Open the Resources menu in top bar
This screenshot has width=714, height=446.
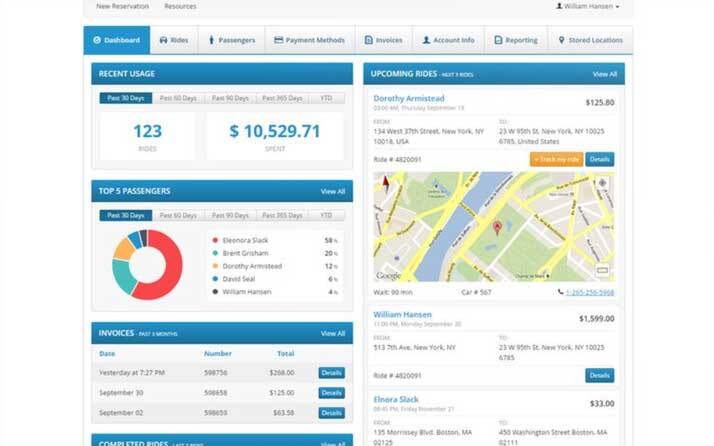[x=180, y=6]
